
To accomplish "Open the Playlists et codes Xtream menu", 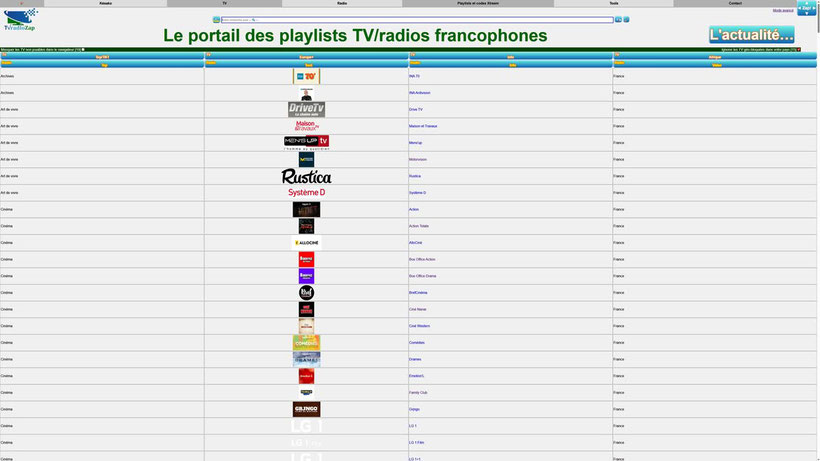I will coord(478,3).
